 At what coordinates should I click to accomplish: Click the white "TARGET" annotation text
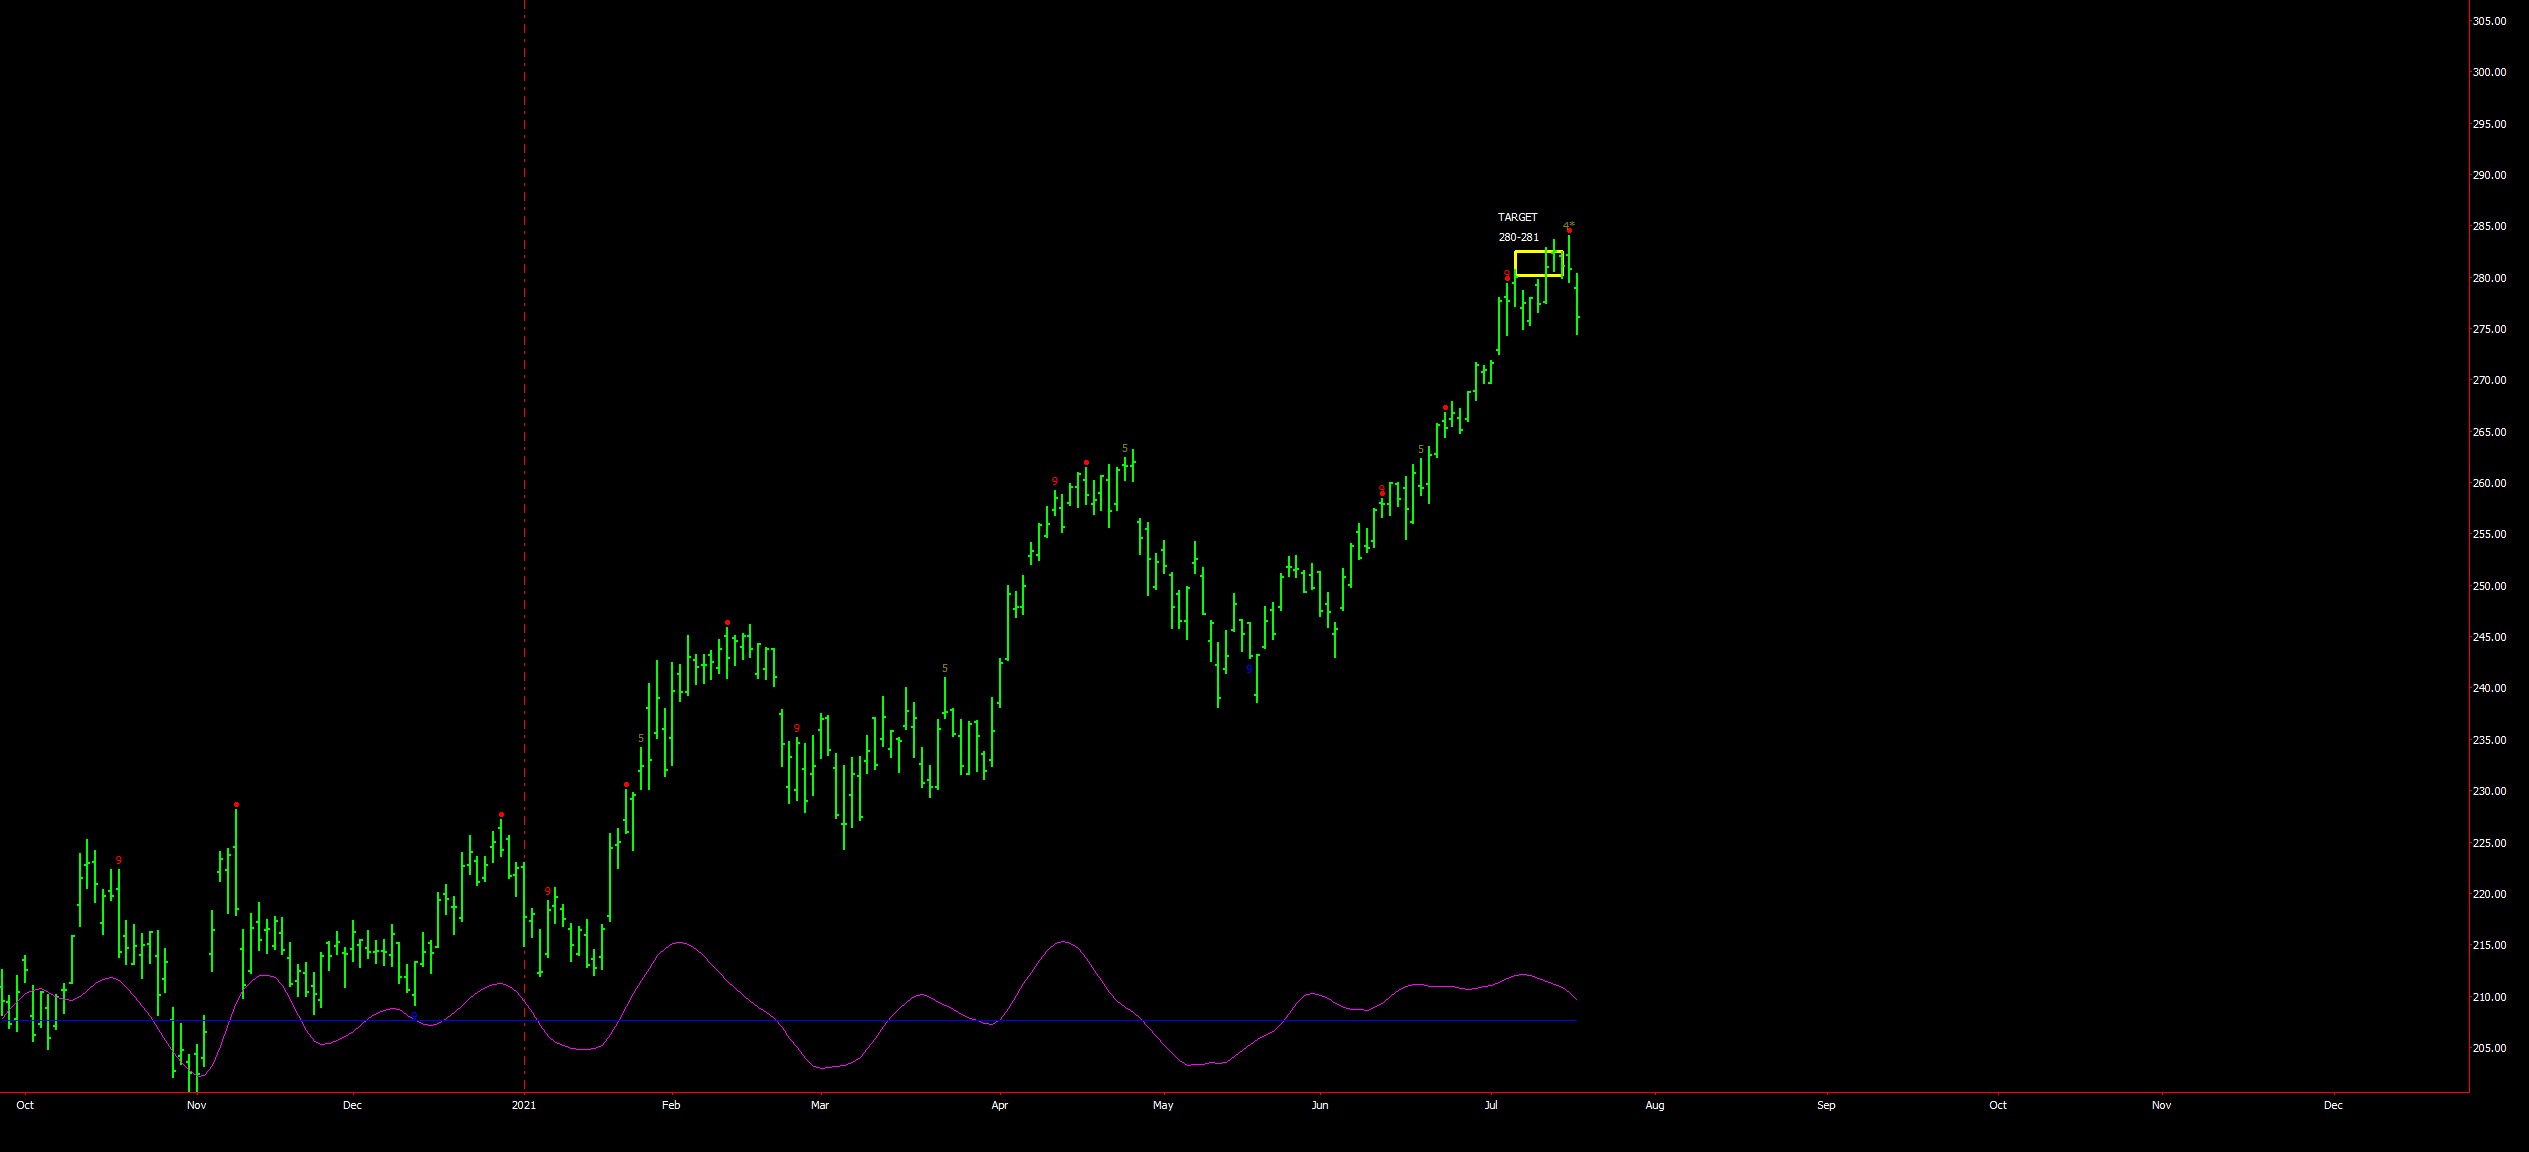coord(1517,217)
